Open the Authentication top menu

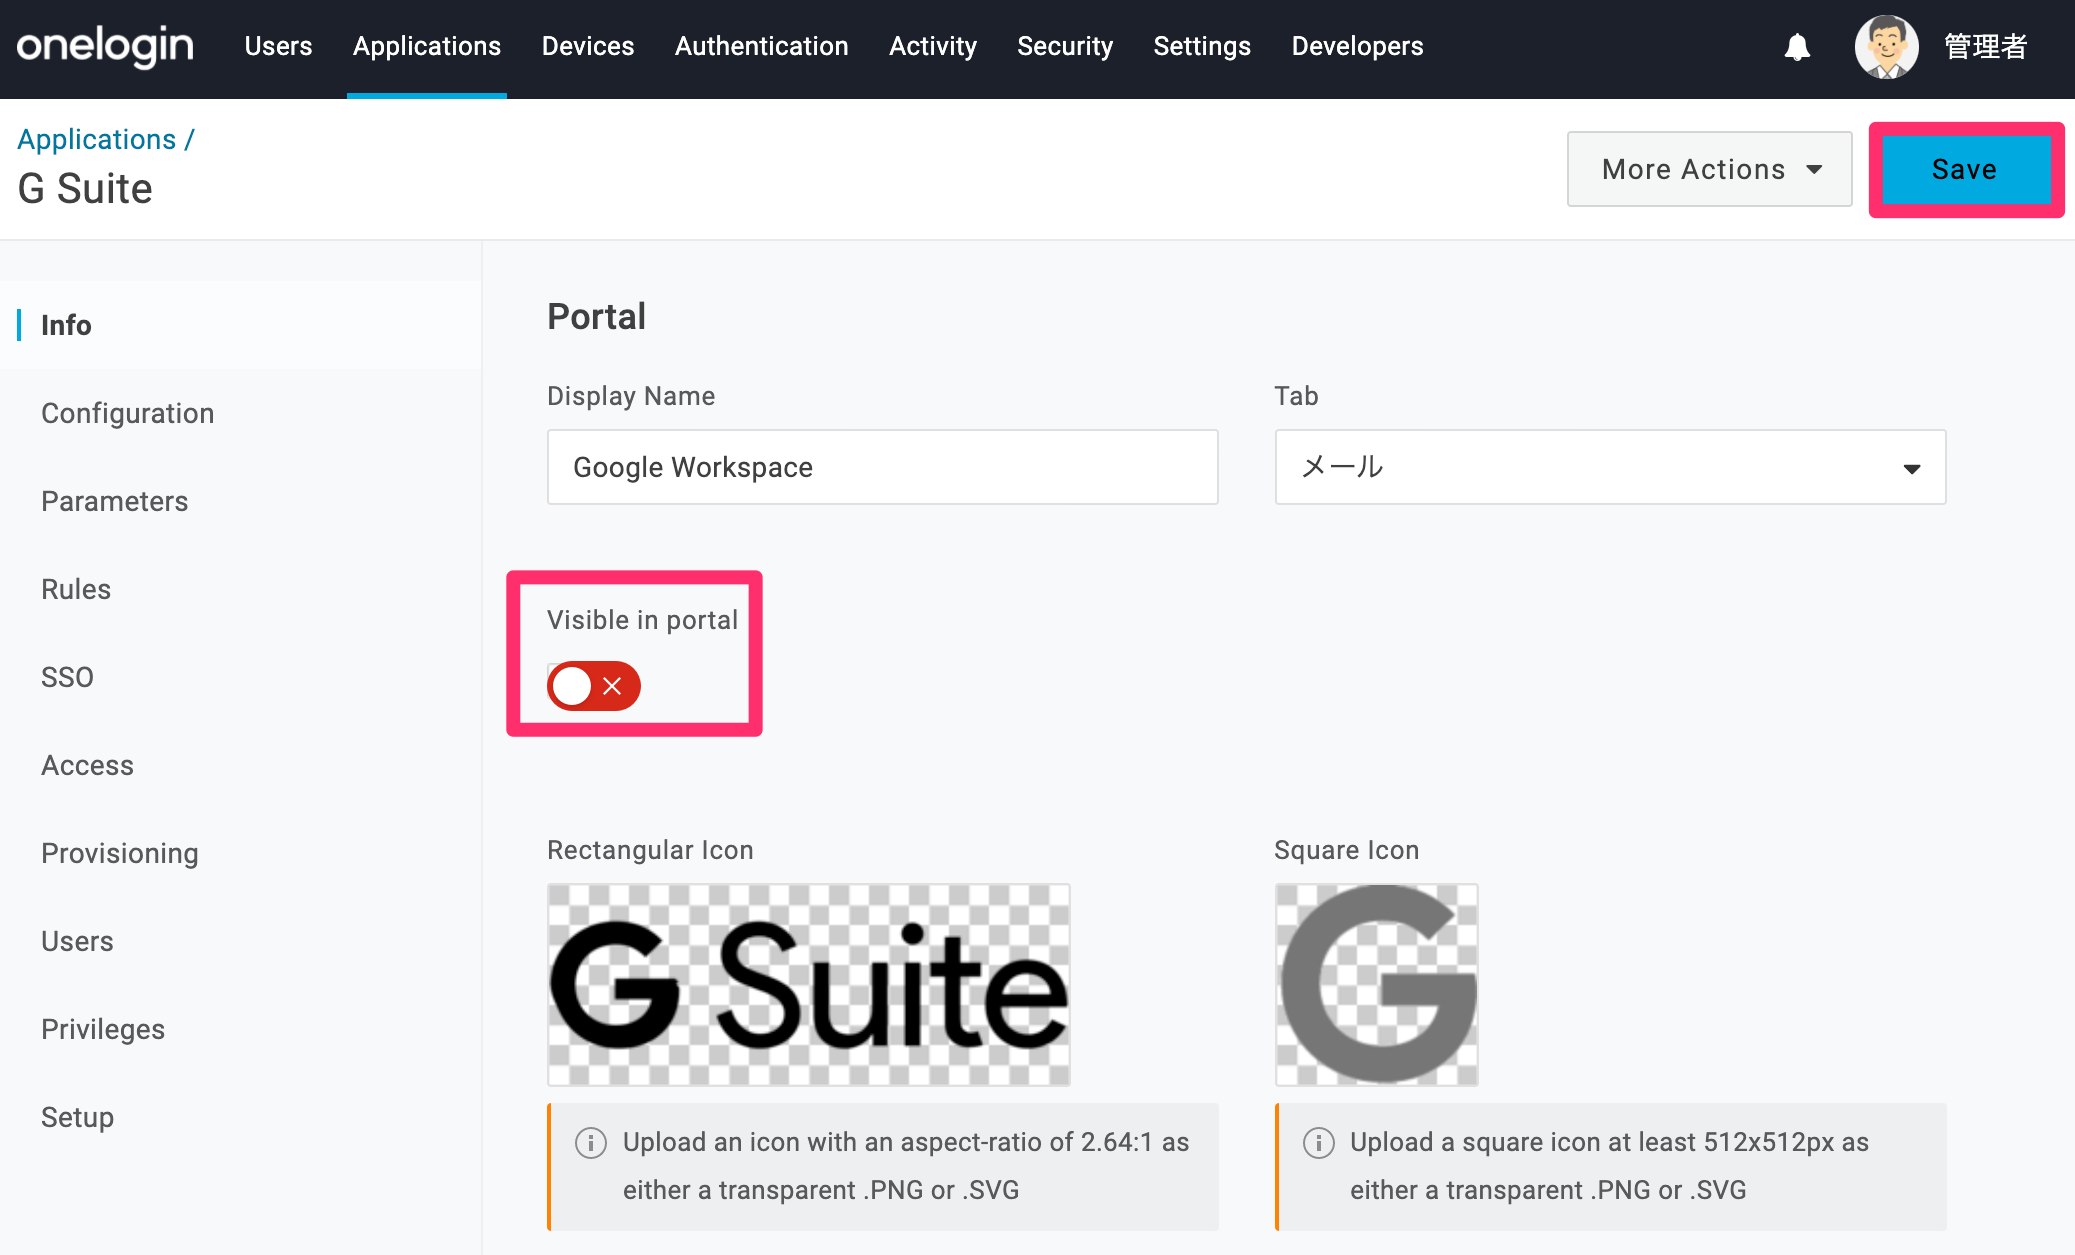(762, 46)
